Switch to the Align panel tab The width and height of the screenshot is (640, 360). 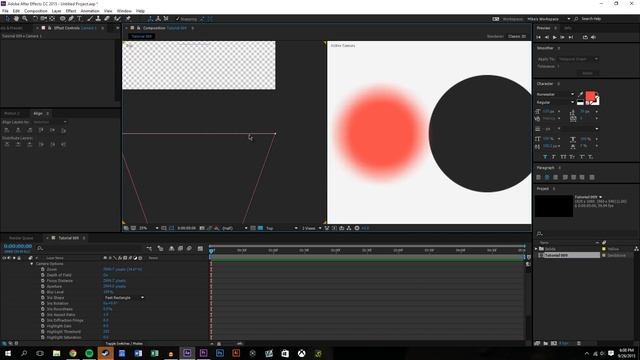click(38, 113)
